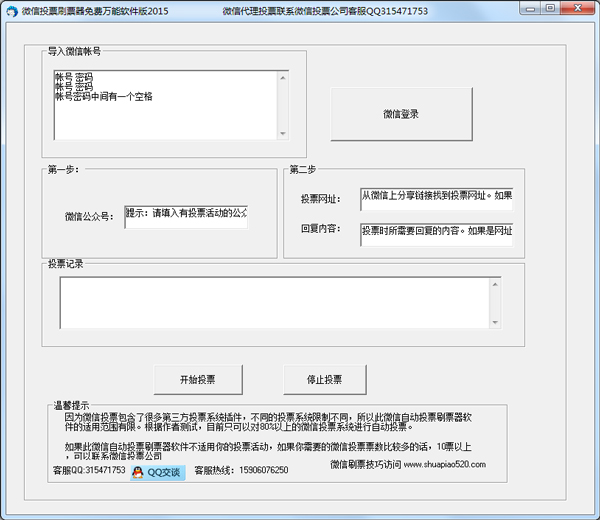Click the 投票网址 label

pyautogui.click(x=320, y=199)
